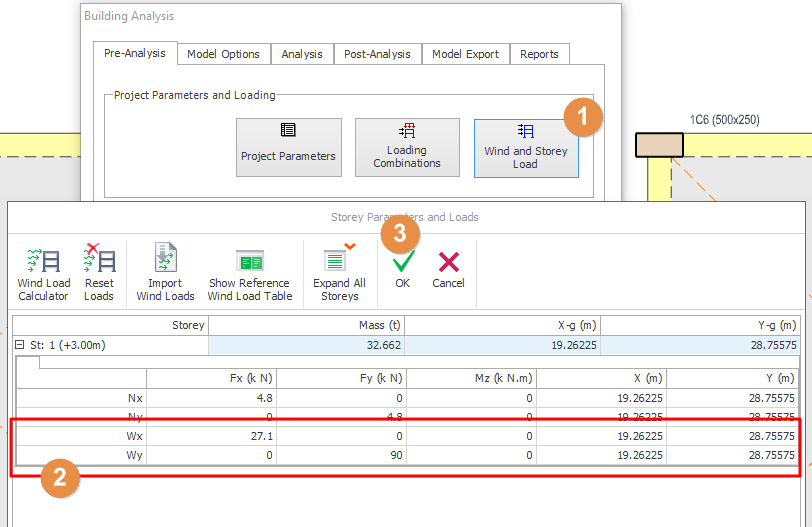Confirm with the green OK checkmark
812x527 pixels.
click(402, 268)
